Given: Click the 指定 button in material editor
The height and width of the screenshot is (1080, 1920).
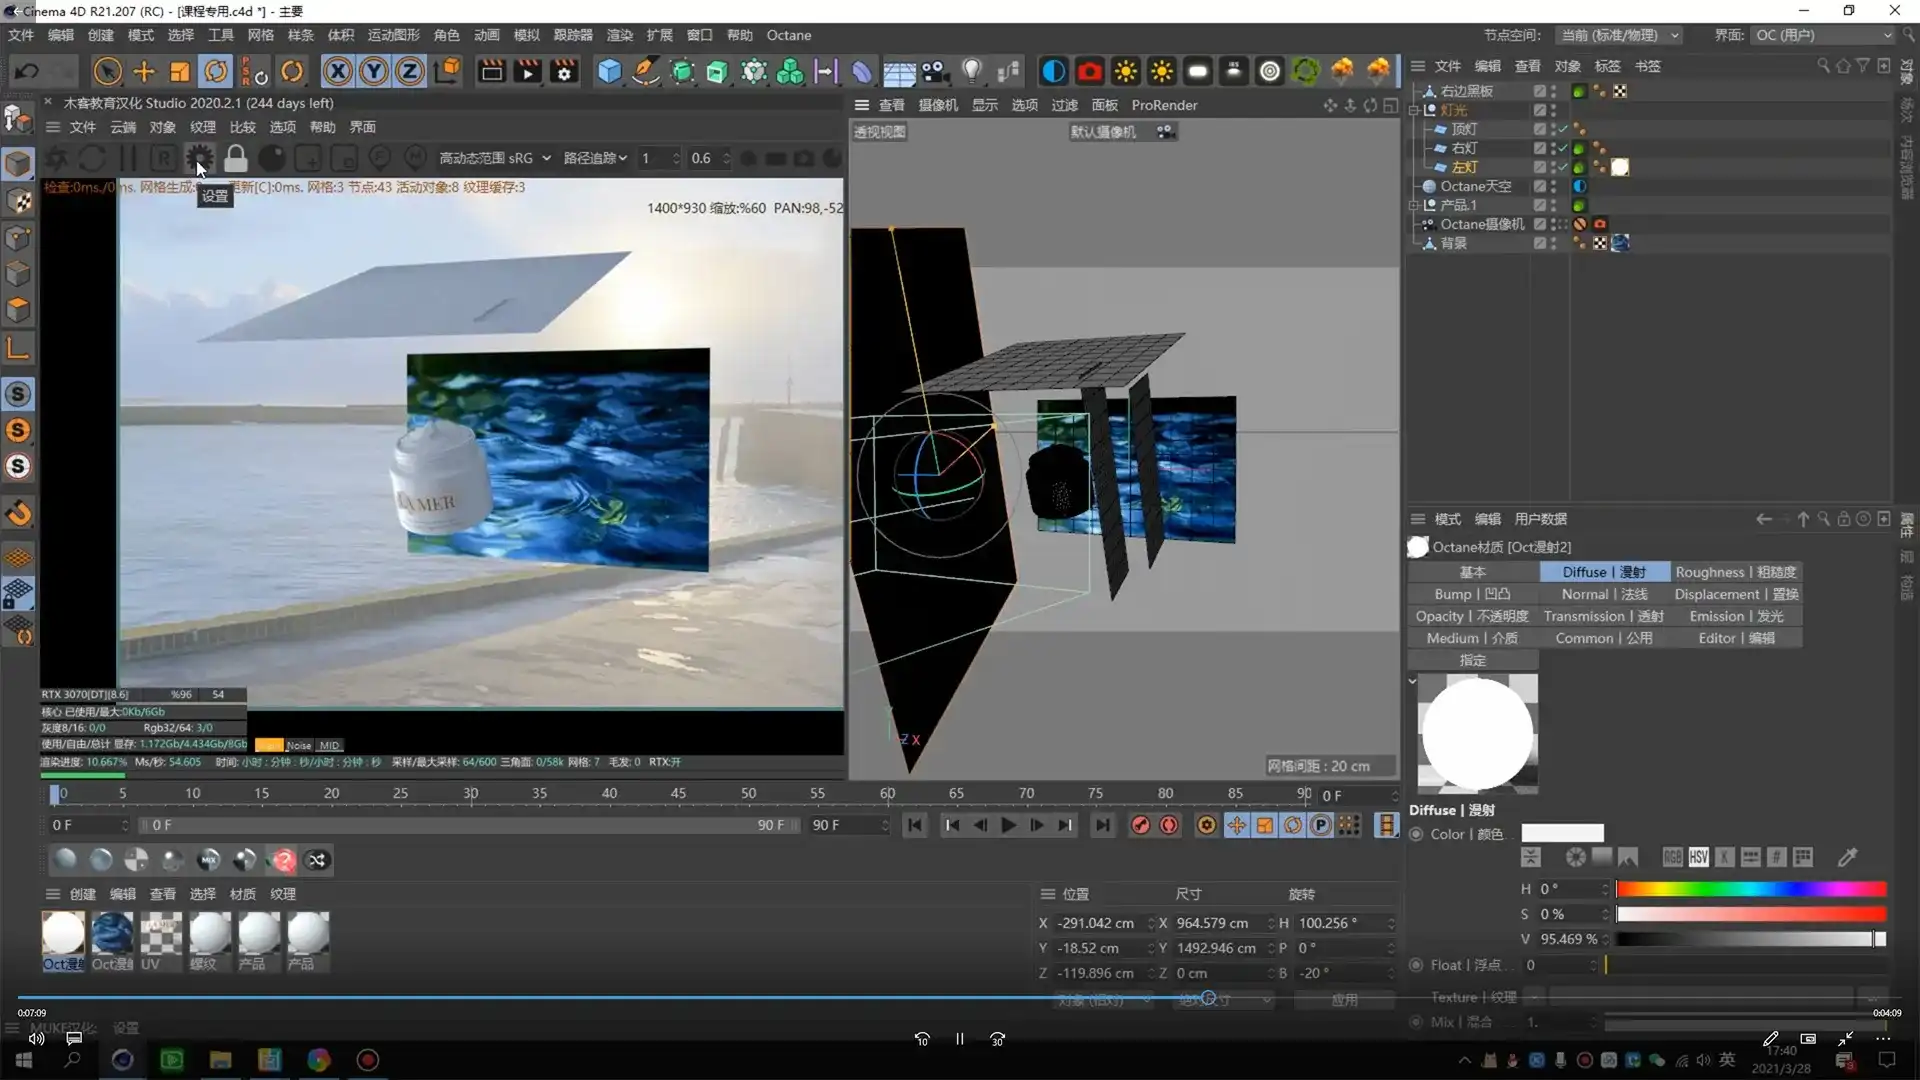Looking at the screenshot, I should click(x=1471, y=660).
